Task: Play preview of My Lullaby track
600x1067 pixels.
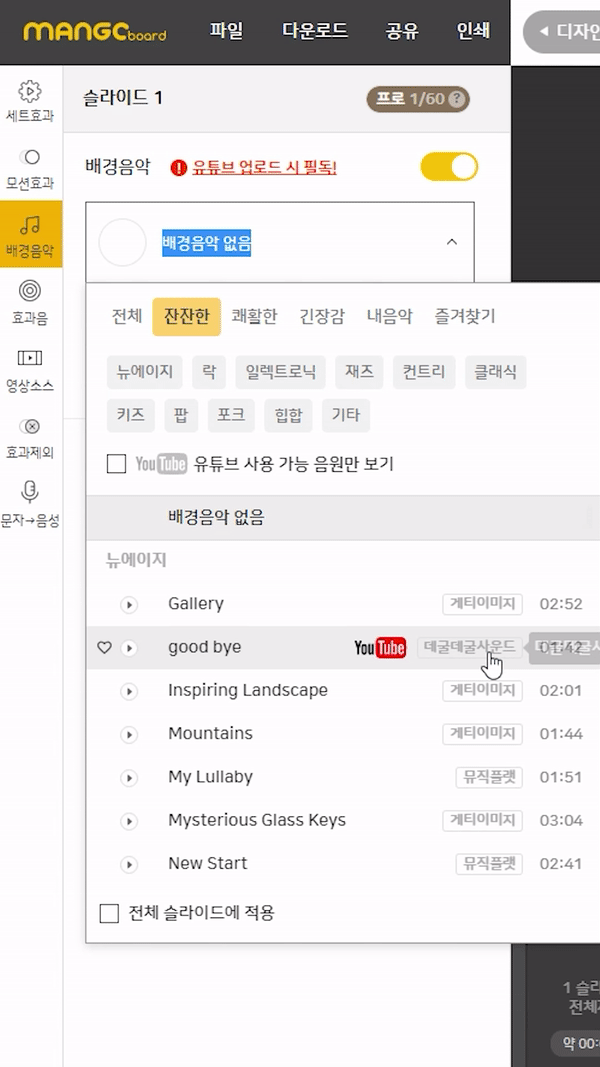Action: 129,778
